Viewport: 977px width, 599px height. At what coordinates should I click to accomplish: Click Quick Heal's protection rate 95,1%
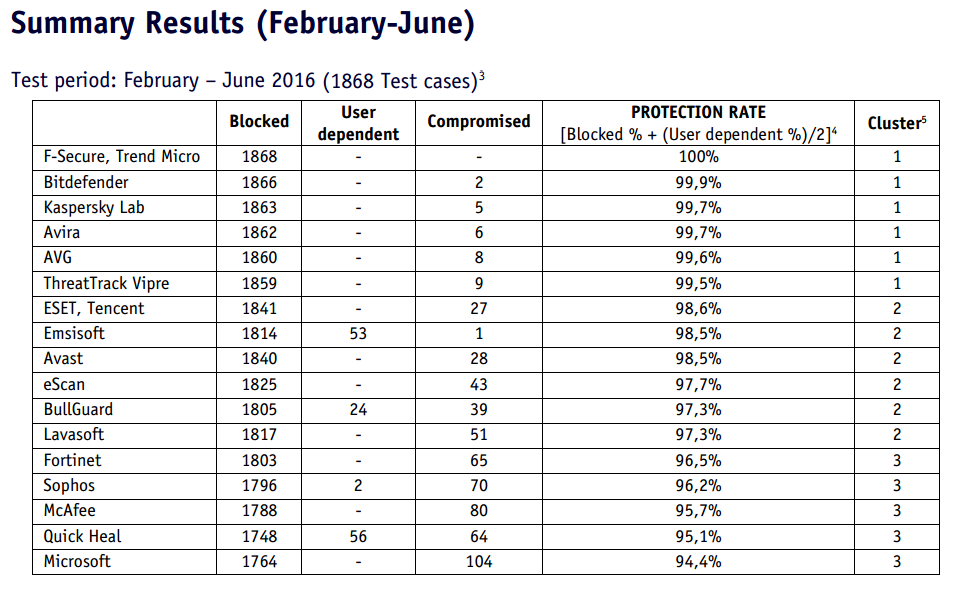pyautogui.click(x=698, y=536)
